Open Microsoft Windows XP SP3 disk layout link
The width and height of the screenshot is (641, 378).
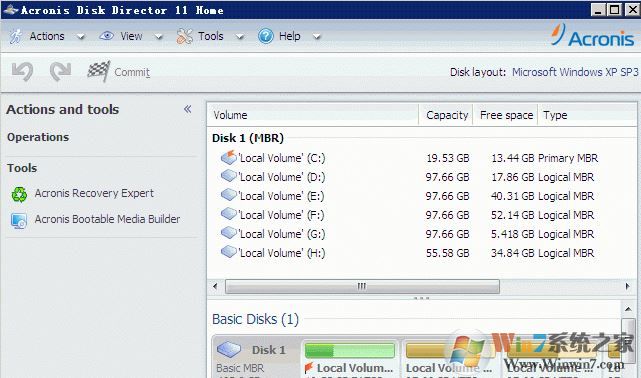pyautogui.click(x=575, y=72)
